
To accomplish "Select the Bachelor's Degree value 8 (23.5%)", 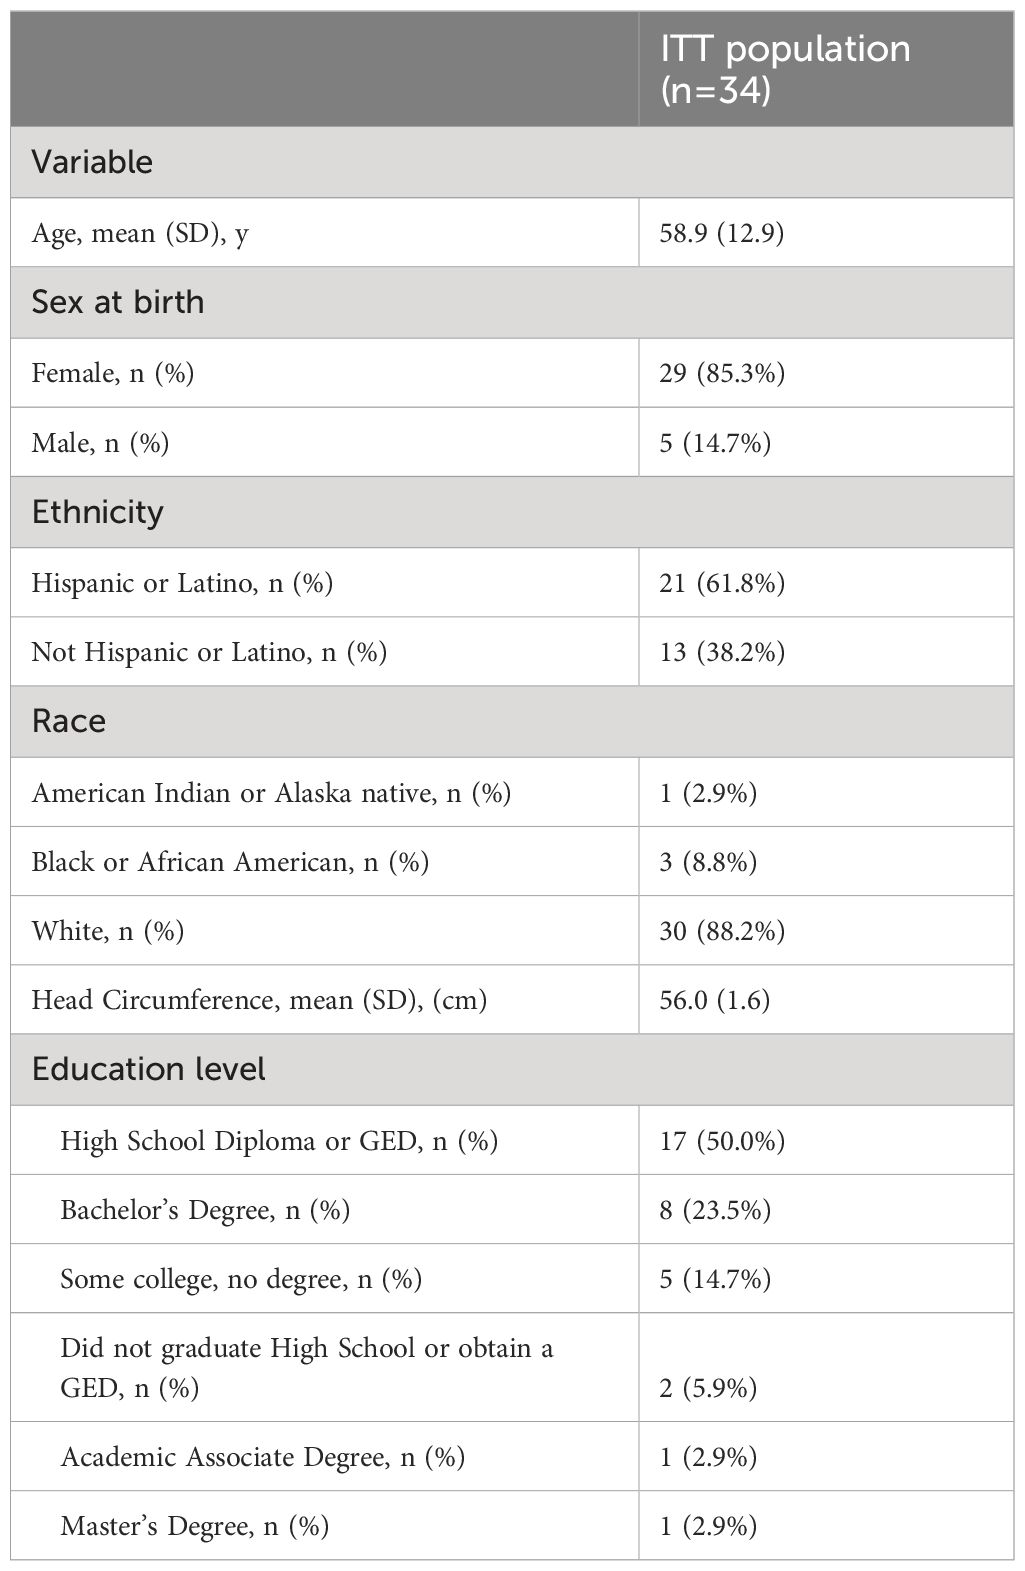I will point(715,1210).
